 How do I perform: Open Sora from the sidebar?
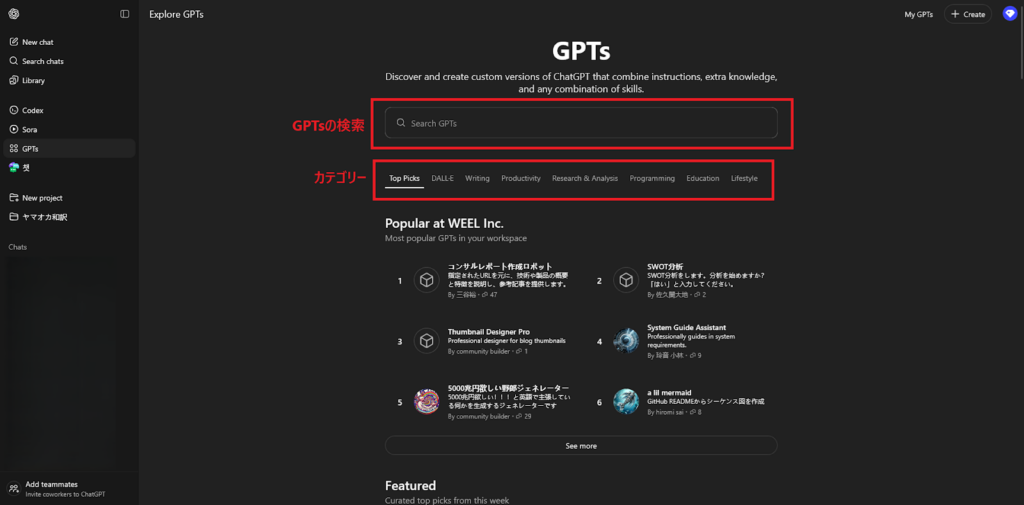[69, 129]
